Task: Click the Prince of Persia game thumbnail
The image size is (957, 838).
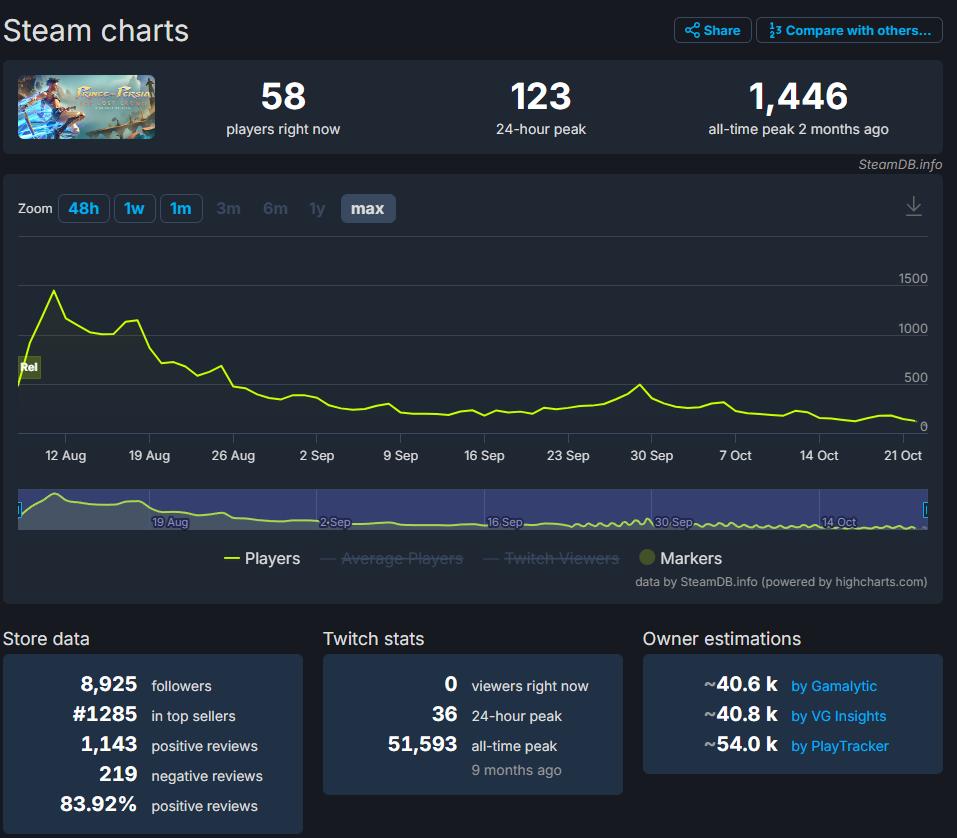Action: pos(86,107)
